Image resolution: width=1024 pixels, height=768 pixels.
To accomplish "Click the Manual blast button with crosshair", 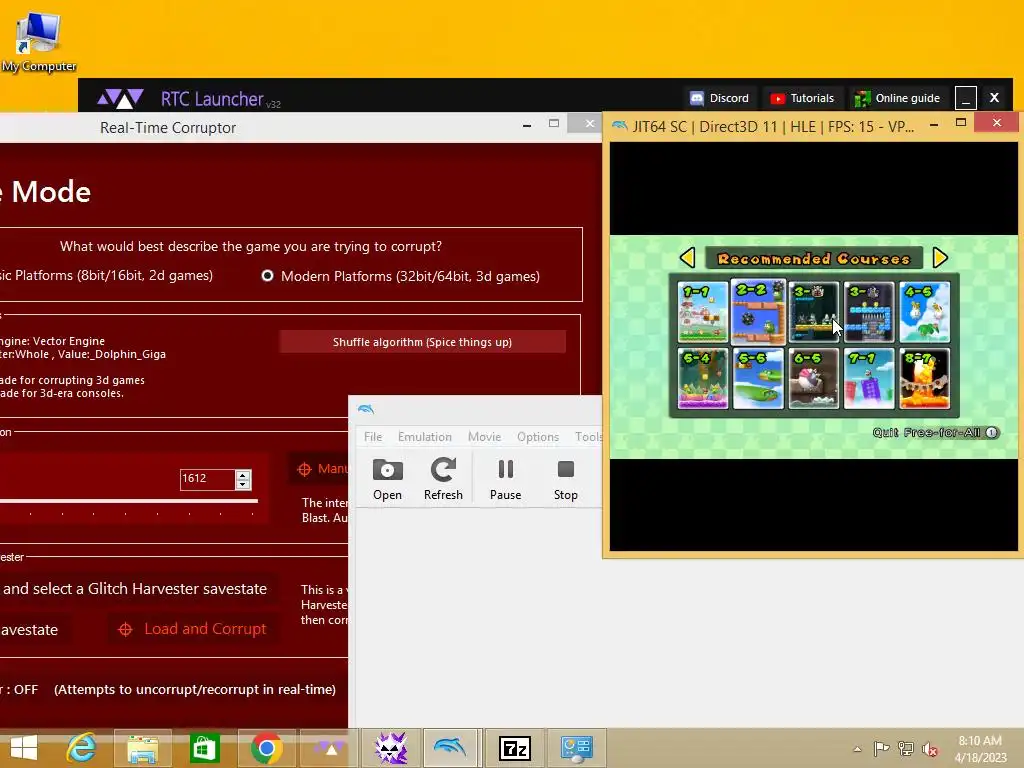I will tap(321, 469).
